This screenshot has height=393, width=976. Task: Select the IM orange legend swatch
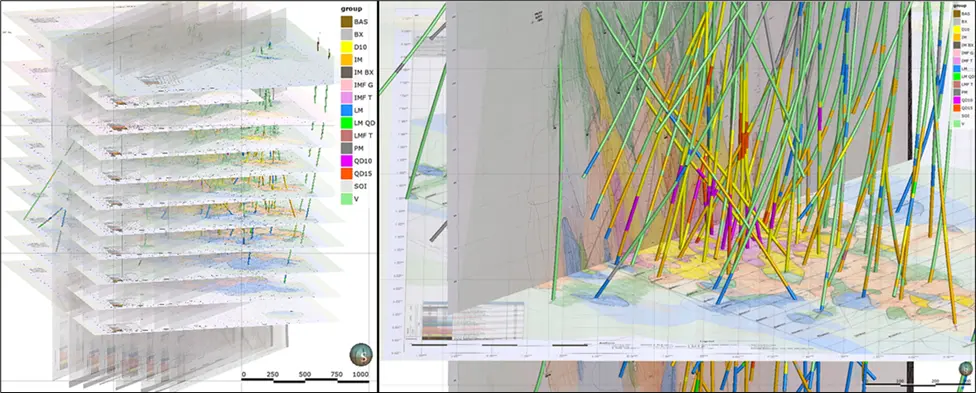tap(347, 61)
